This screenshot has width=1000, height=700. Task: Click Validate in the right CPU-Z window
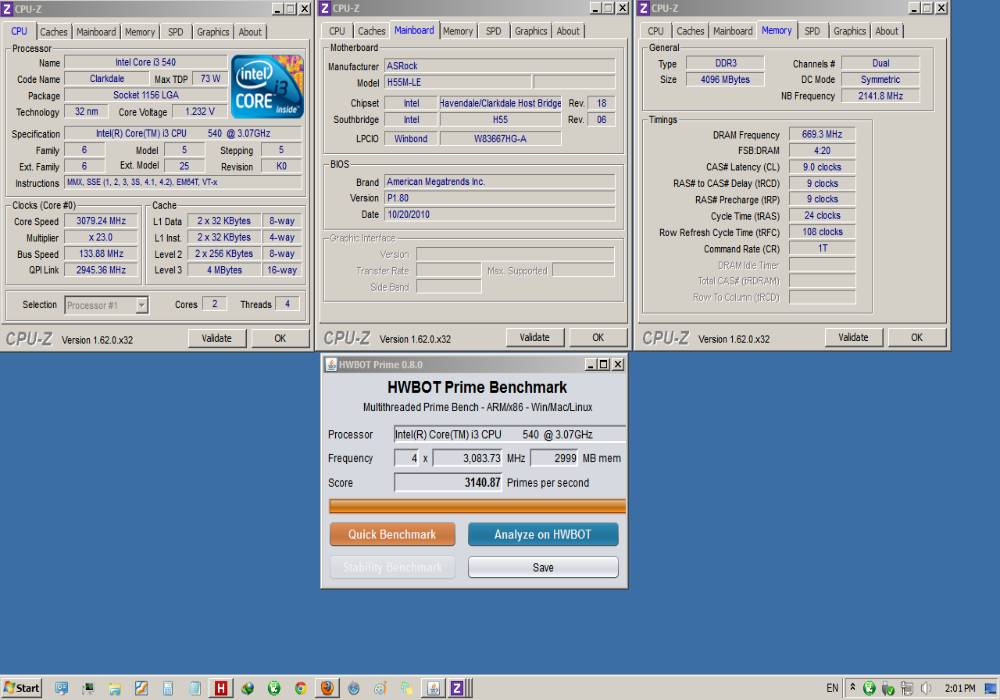pos(853,338)
